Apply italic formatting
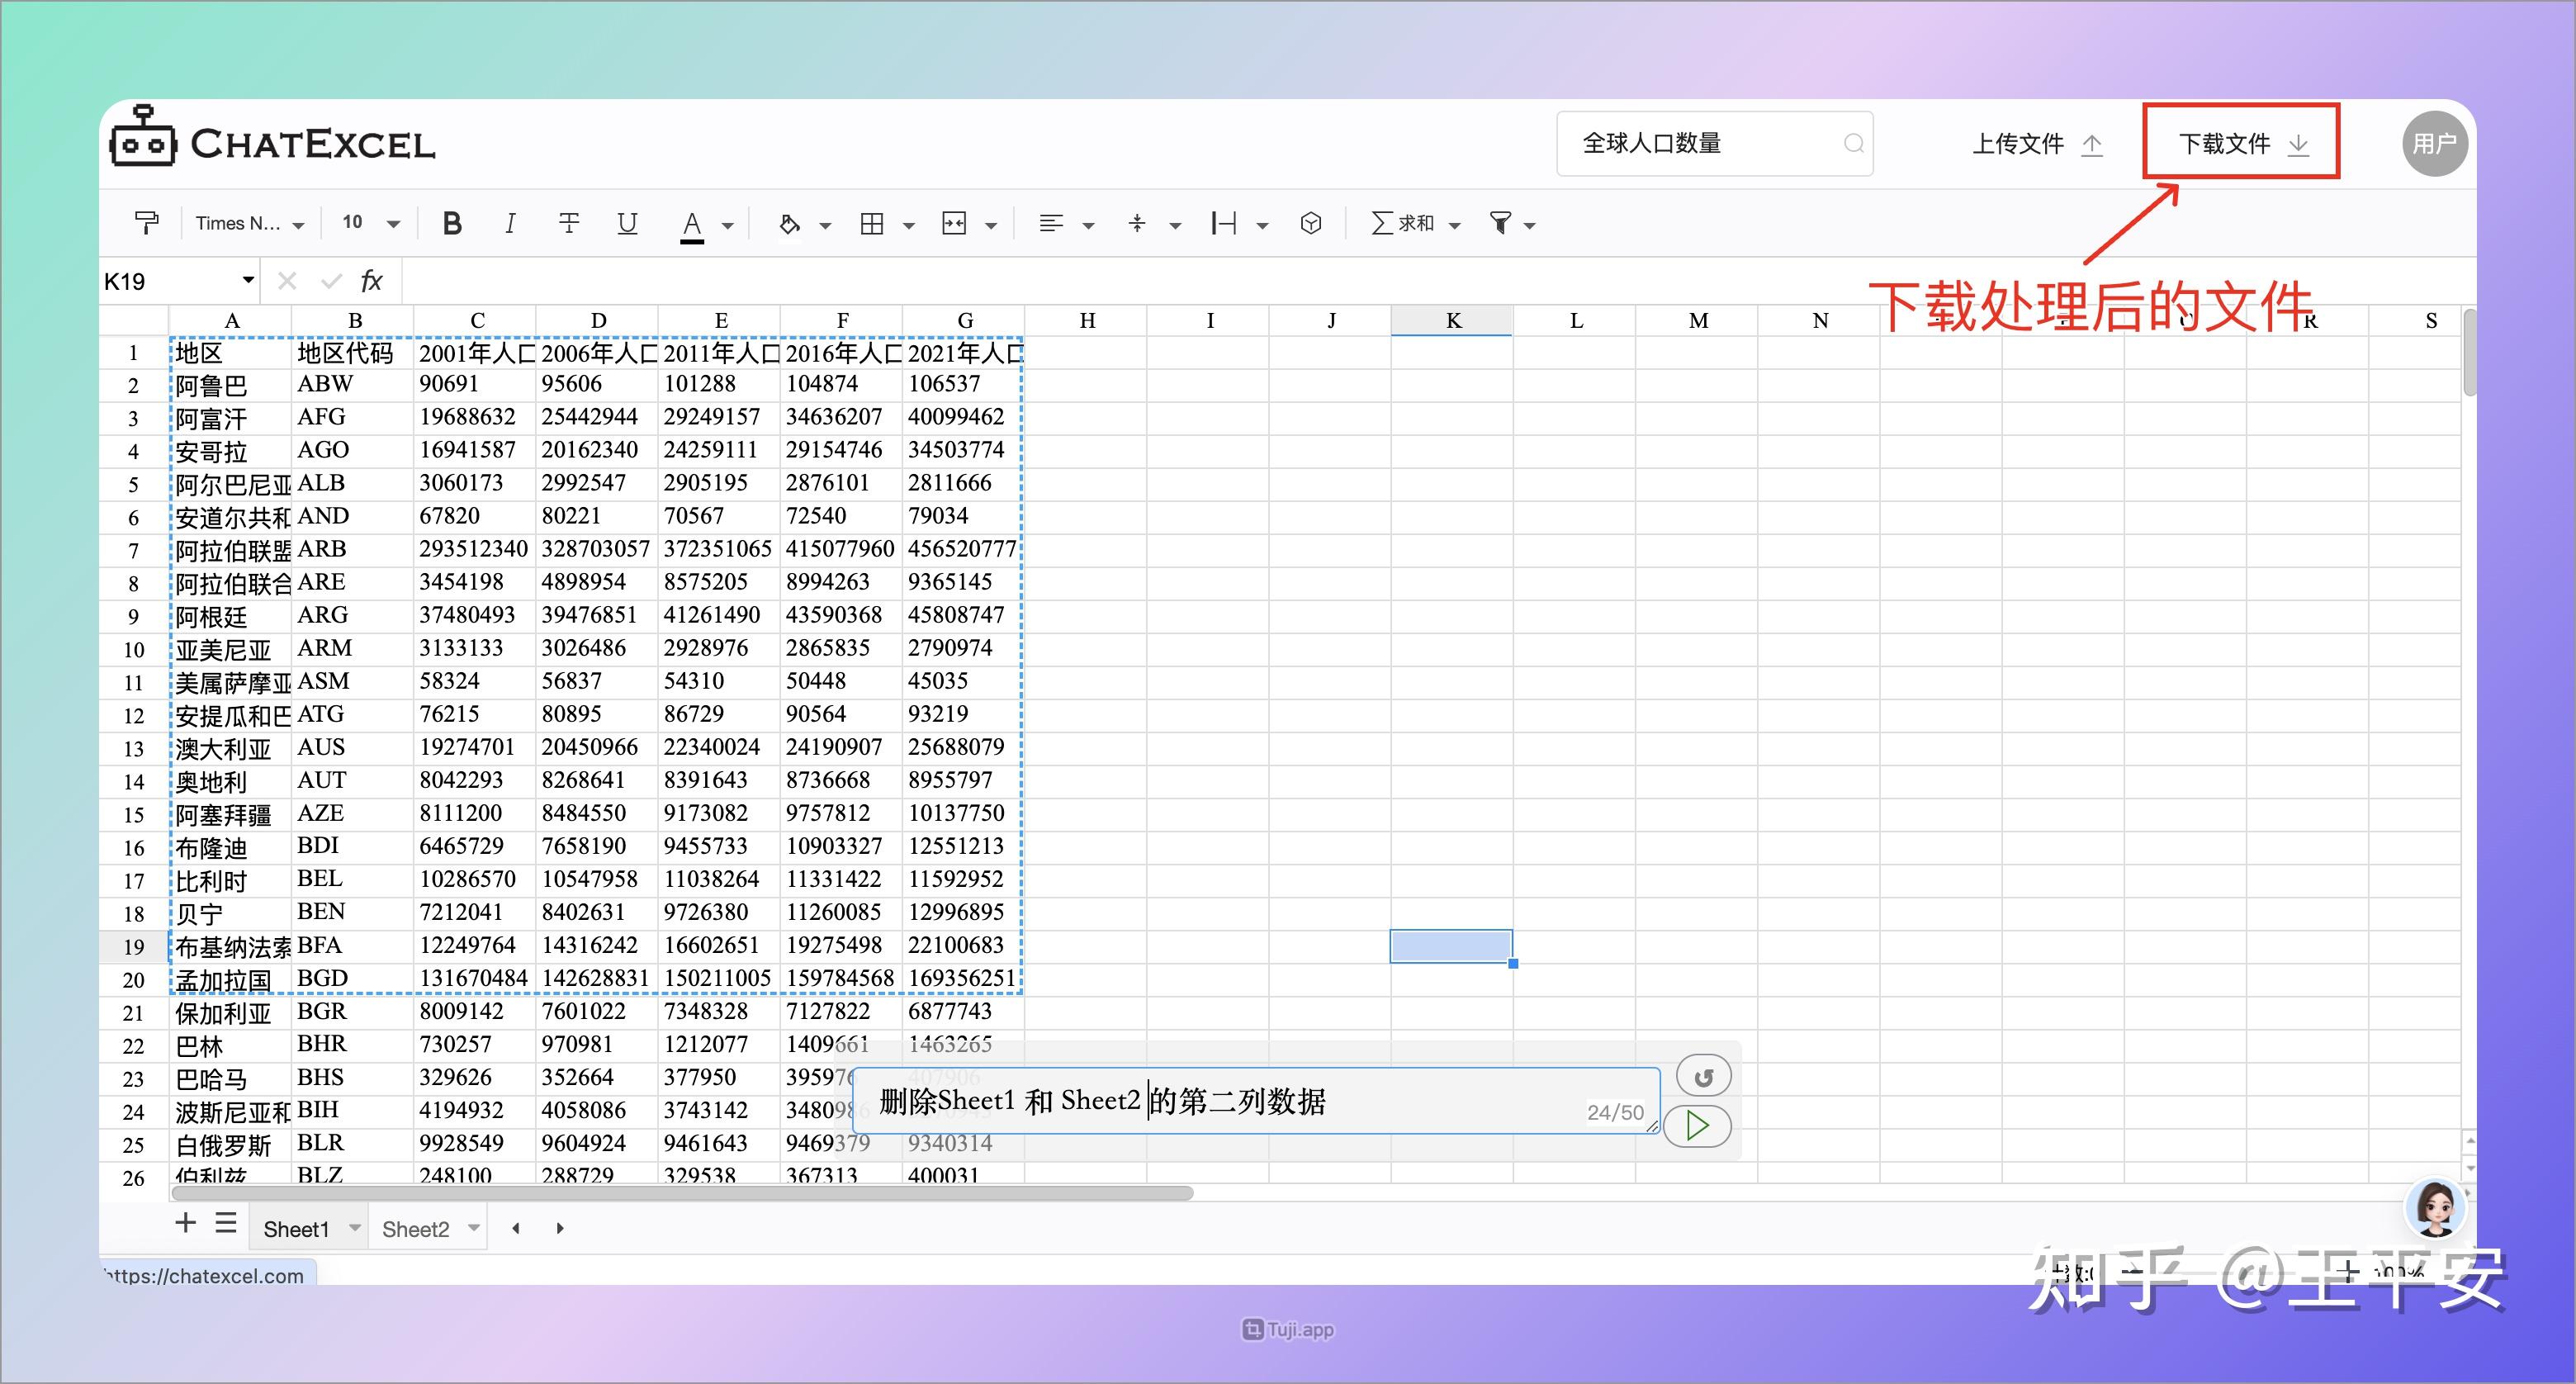This screenshot has width=2576, height=1384. (510, 222)
